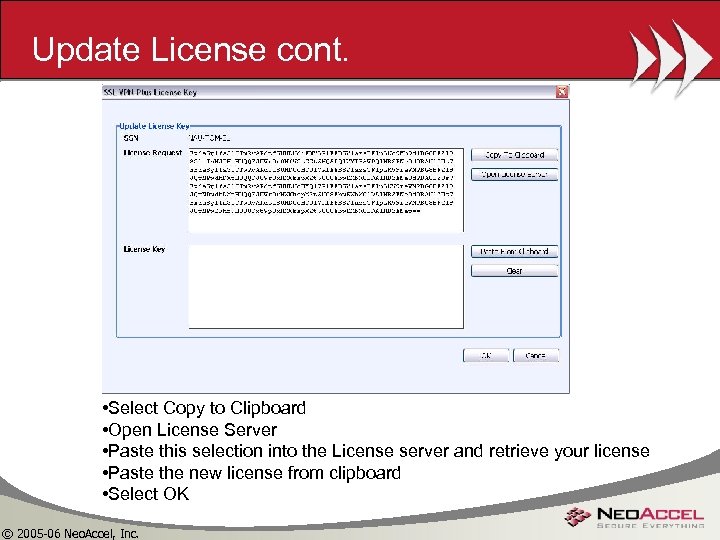Screen dimensions: 720x540
Task: Click the Copy To Clipboard button
Action: (514, 155)
